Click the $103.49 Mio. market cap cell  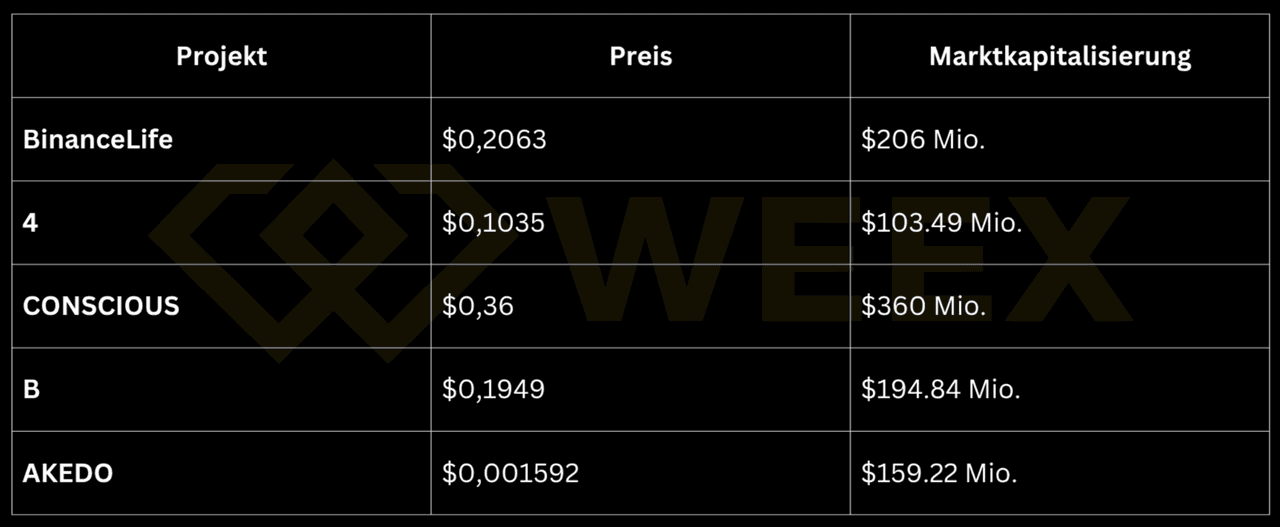pos(941,222)
